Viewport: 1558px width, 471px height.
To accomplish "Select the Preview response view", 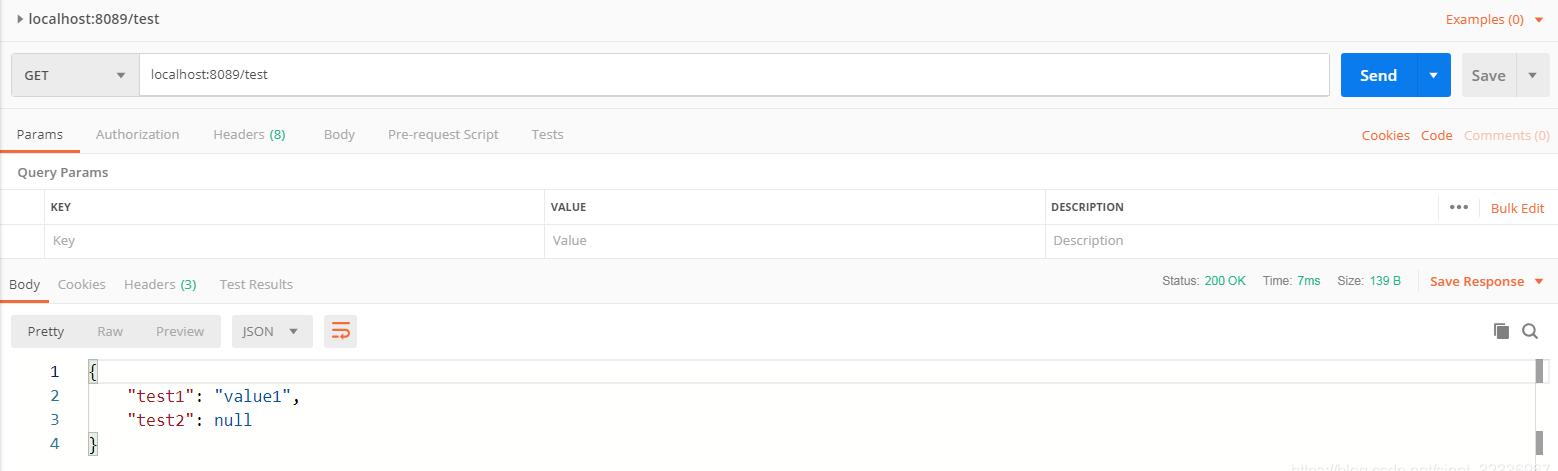I will (180, 331).
